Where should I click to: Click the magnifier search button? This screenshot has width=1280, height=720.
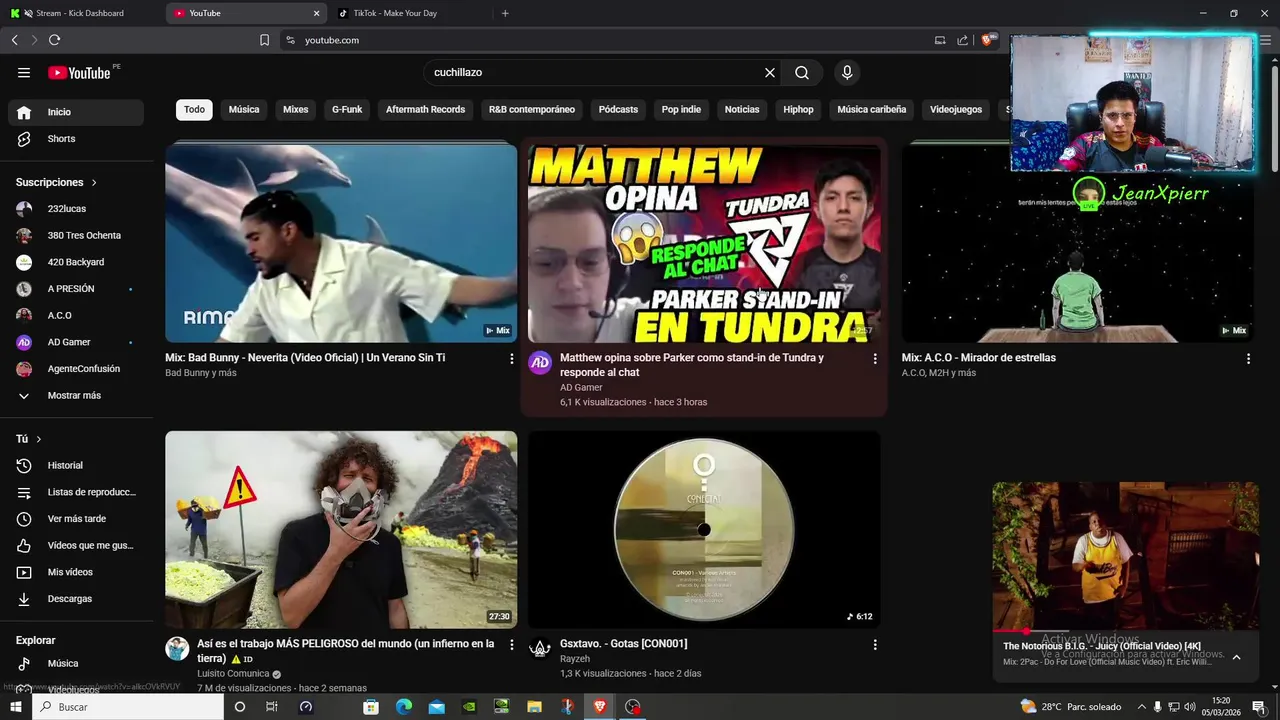point(802,72)
